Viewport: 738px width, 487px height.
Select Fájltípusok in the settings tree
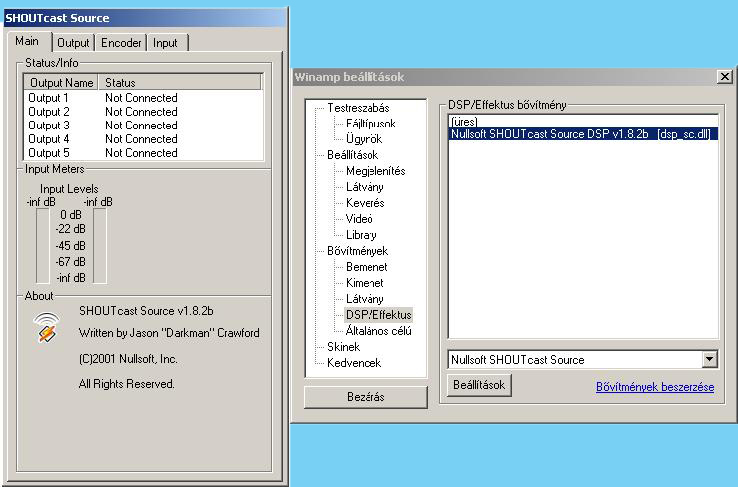[370, 124]
